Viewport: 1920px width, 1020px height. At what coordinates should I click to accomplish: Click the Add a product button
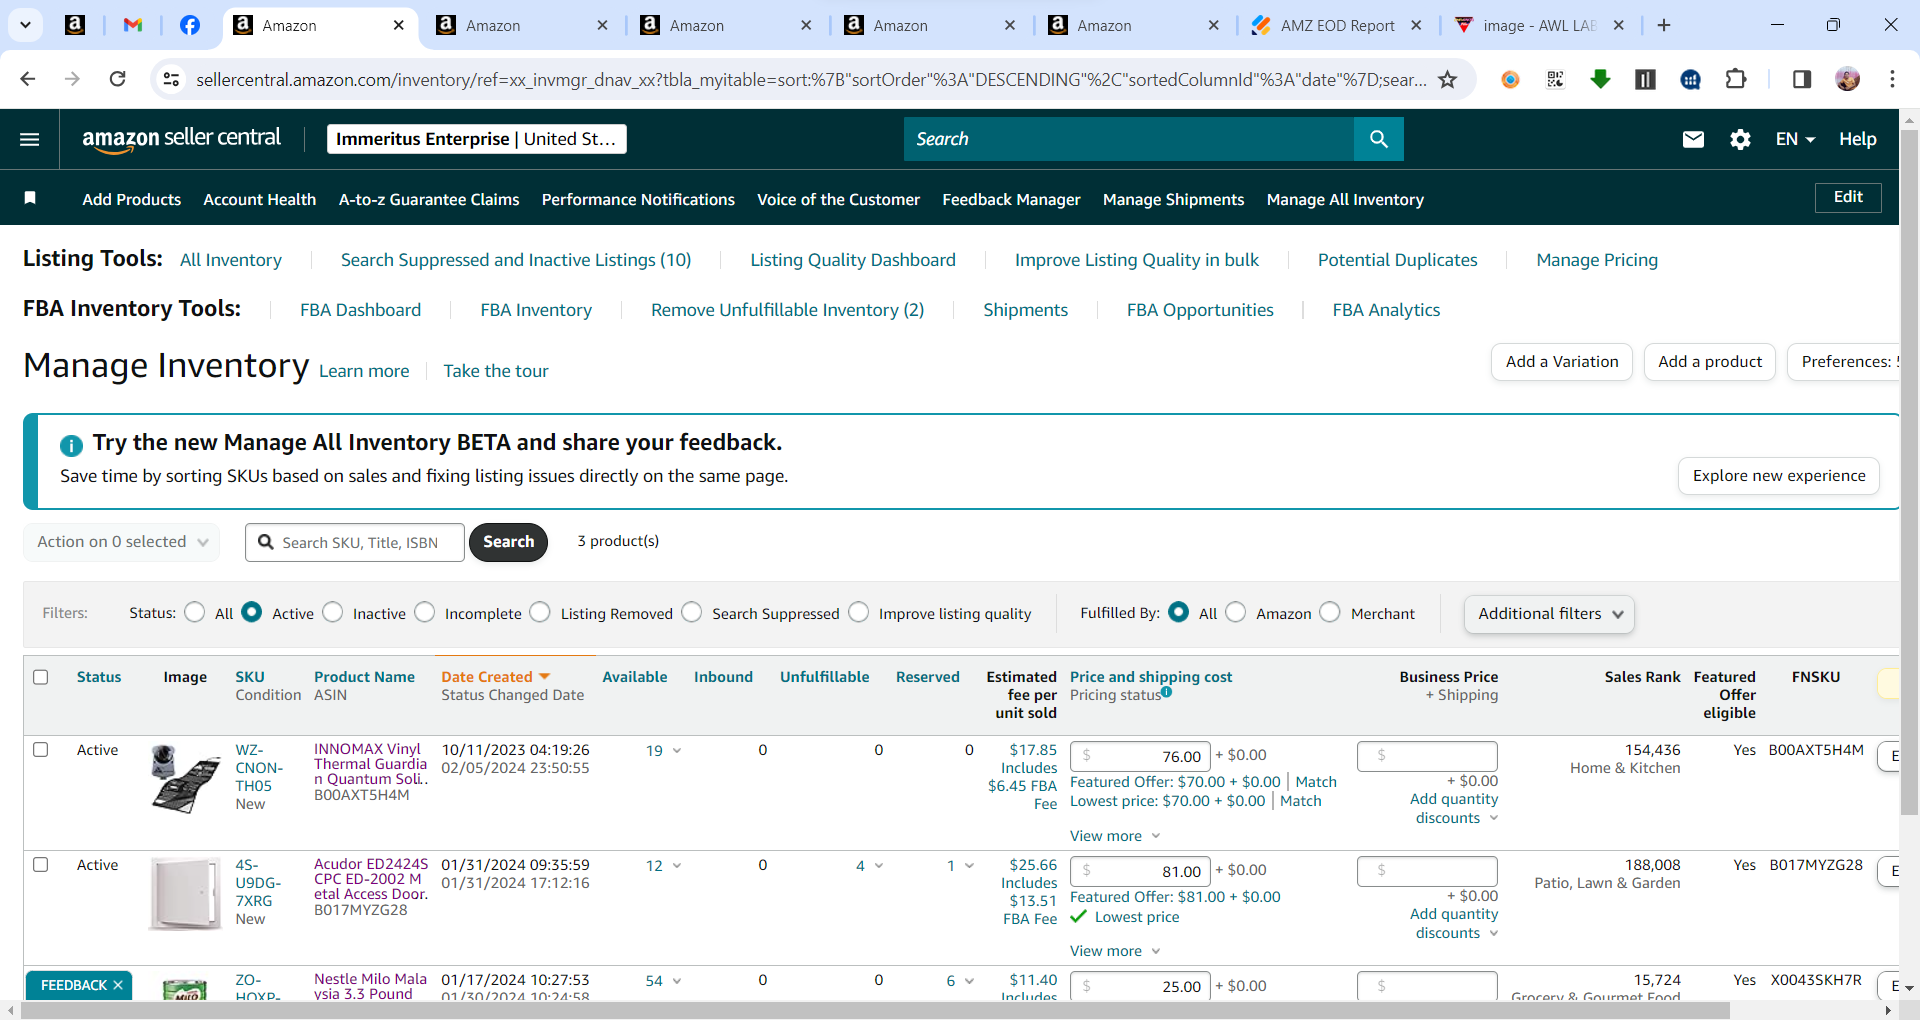pyautogui.click(x=1710, y=362)
